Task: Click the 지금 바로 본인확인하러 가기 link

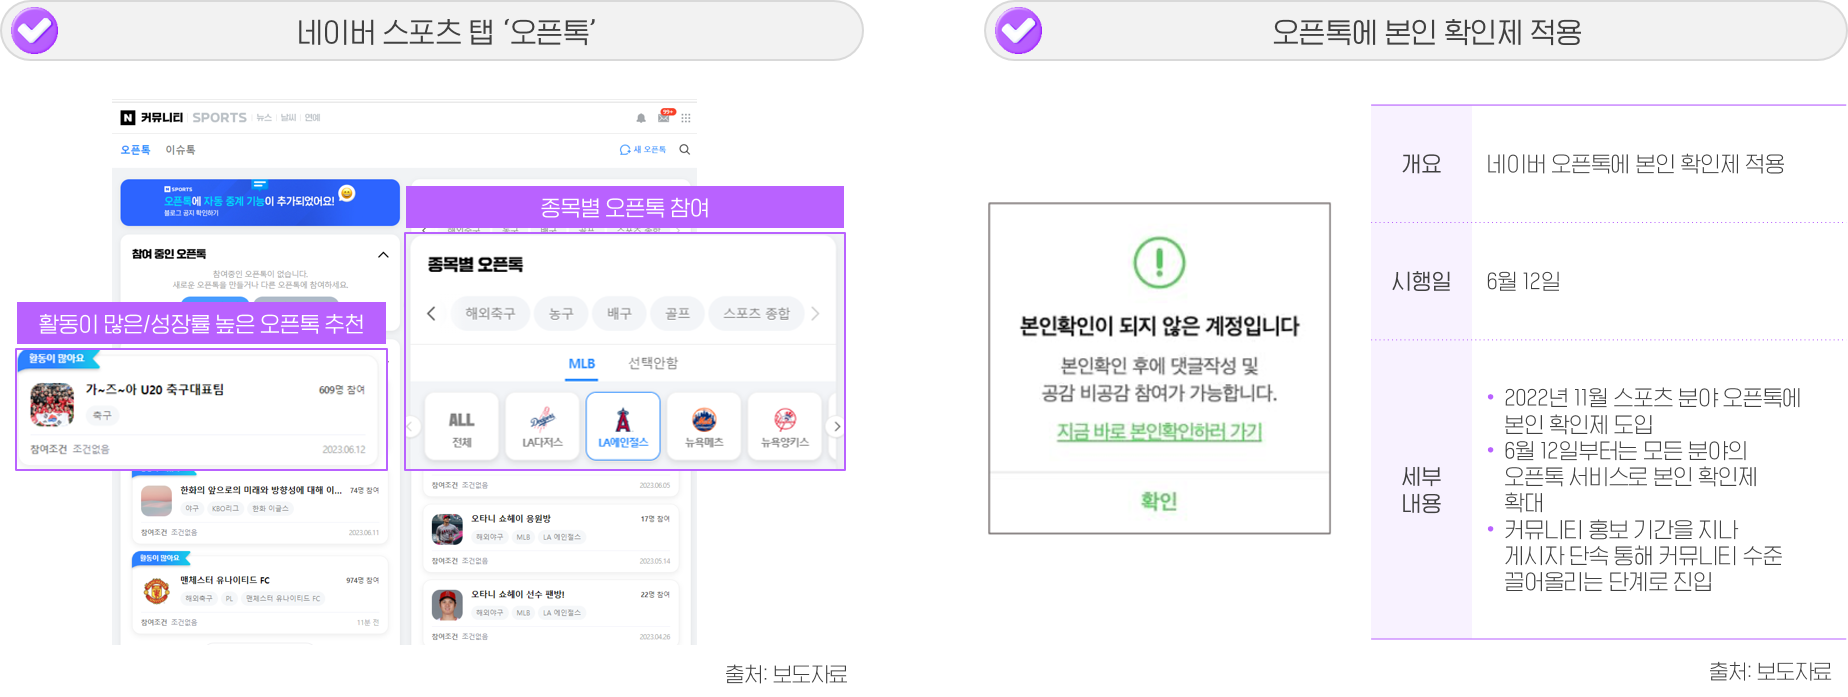Action: (1159, 431)
